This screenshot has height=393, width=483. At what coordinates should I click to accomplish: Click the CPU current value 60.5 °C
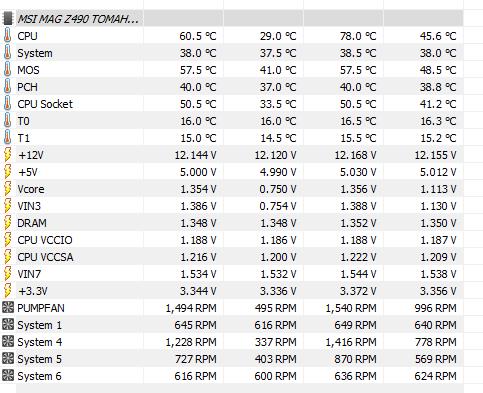point(198,36)
